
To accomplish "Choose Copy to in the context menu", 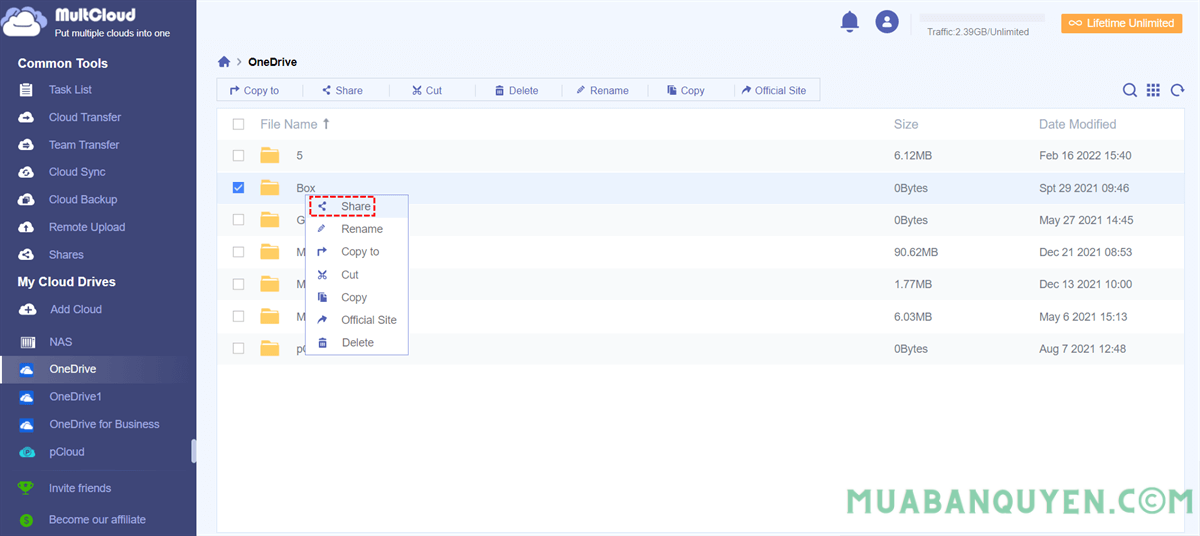I will 356,252.
